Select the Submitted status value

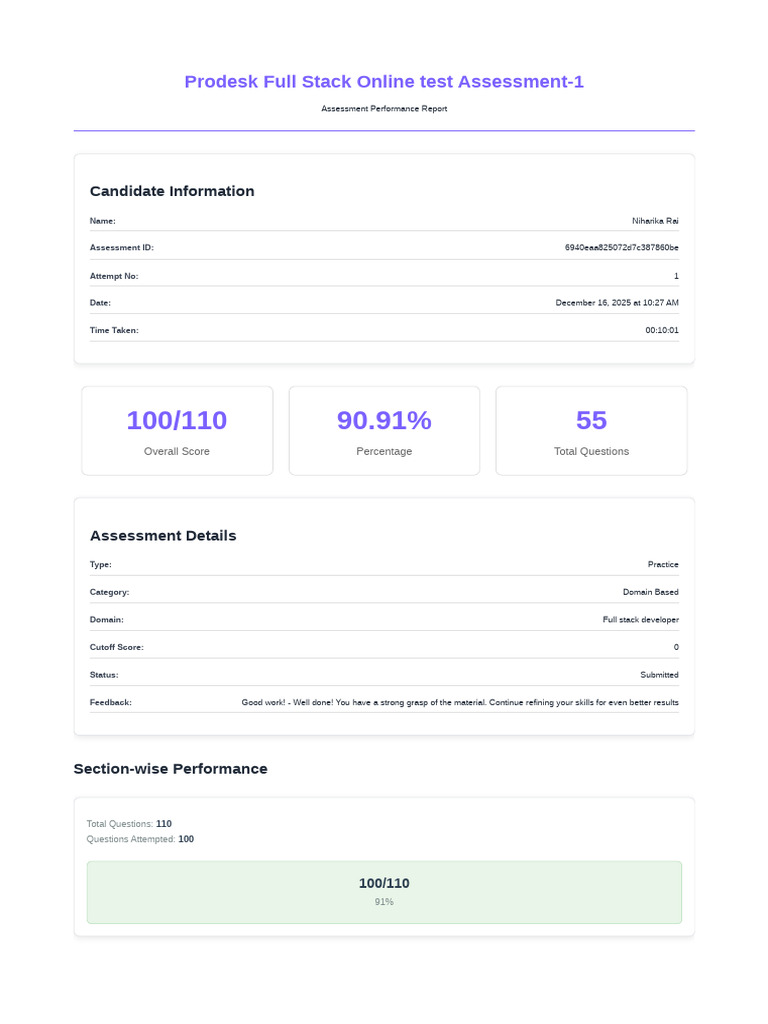click(x=659, y=675)
